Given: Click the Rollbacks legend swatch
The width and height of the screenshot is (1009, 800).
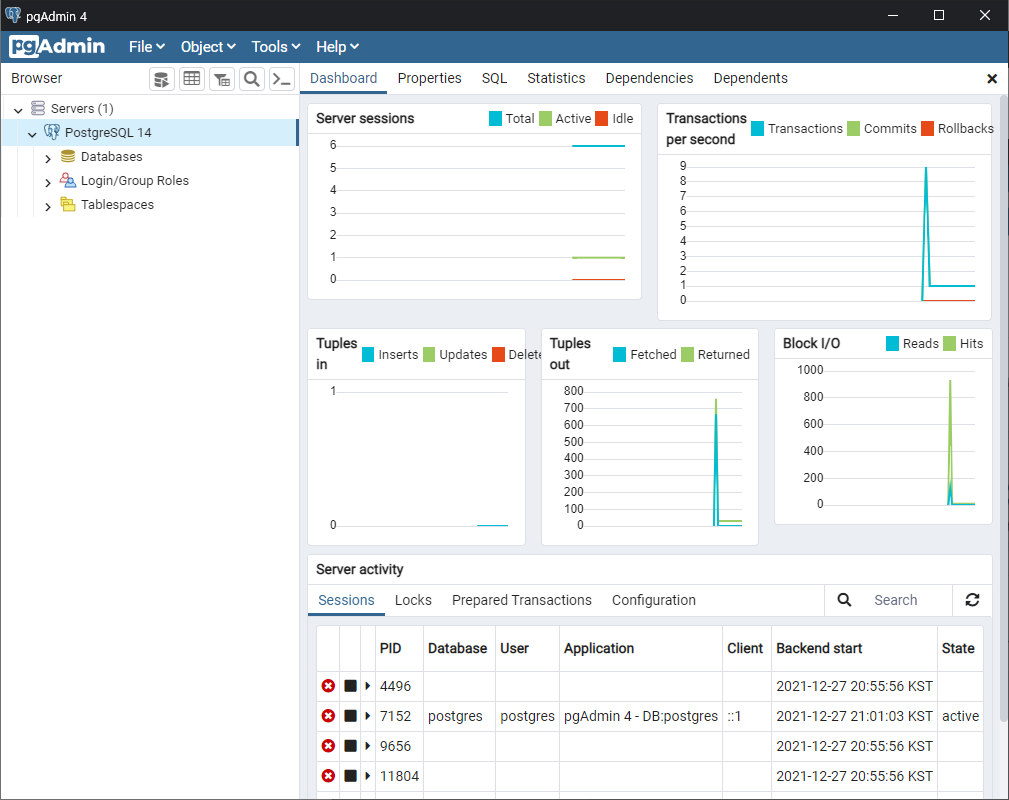Looking at the screenshot, I should click(x=927, y=128).
